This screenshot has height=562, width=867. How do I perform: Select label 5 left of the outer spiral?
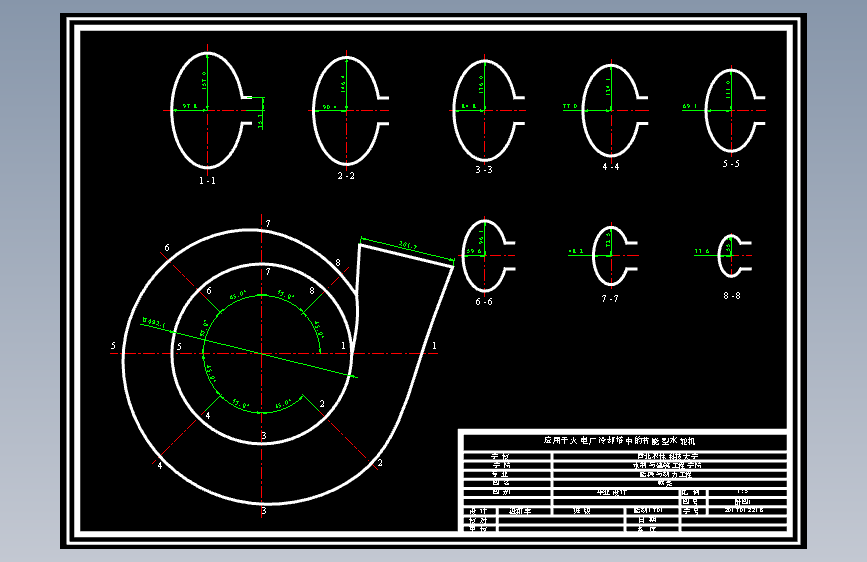pos(113,346)
